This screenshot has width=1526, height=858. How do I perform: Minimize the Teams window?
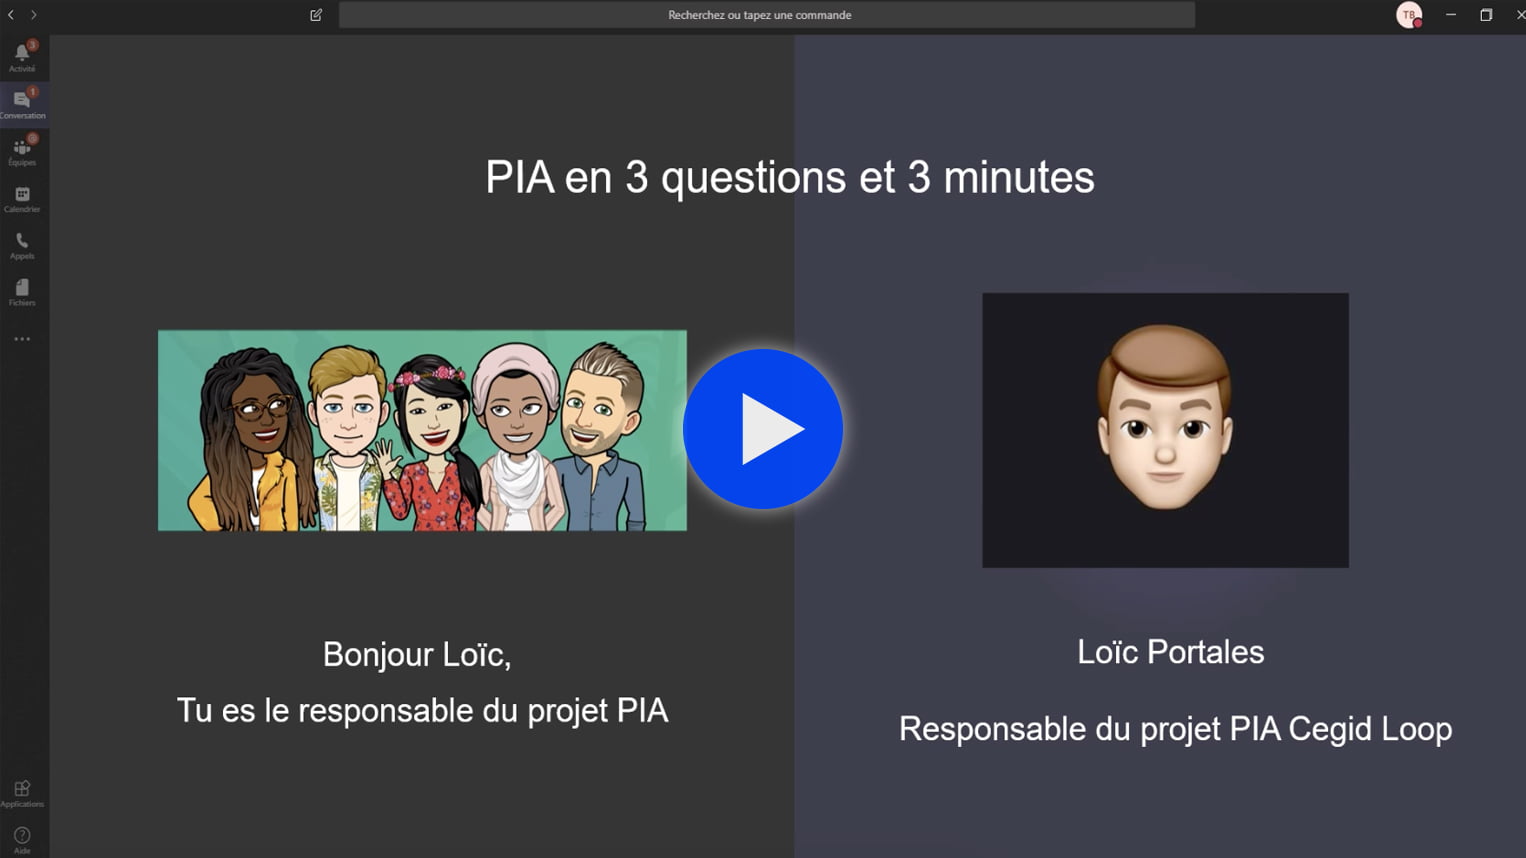1451,15
